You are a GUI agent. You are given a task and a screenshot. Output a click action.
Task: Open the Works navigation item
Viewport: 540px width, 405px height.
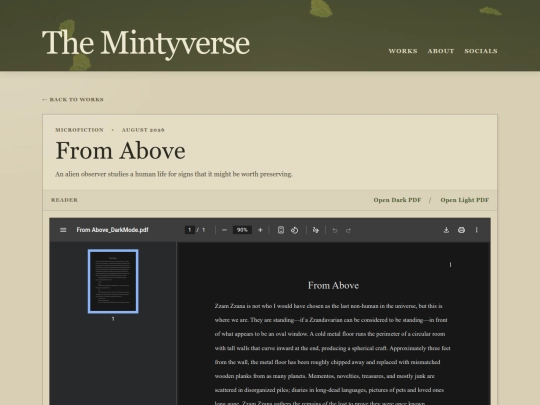point(403,51)
